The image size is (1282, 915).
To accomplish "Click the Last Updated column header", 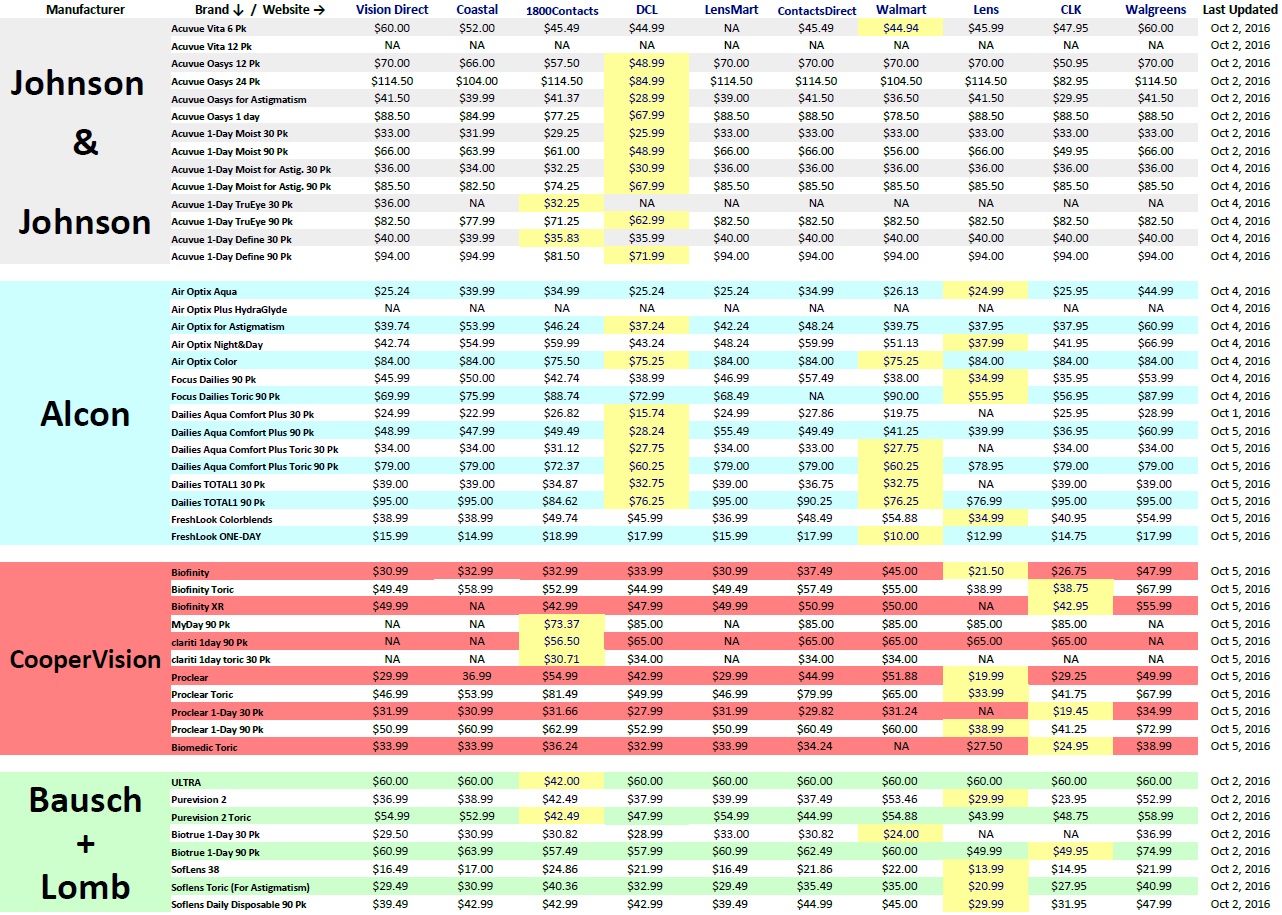I will (1240, 9).
